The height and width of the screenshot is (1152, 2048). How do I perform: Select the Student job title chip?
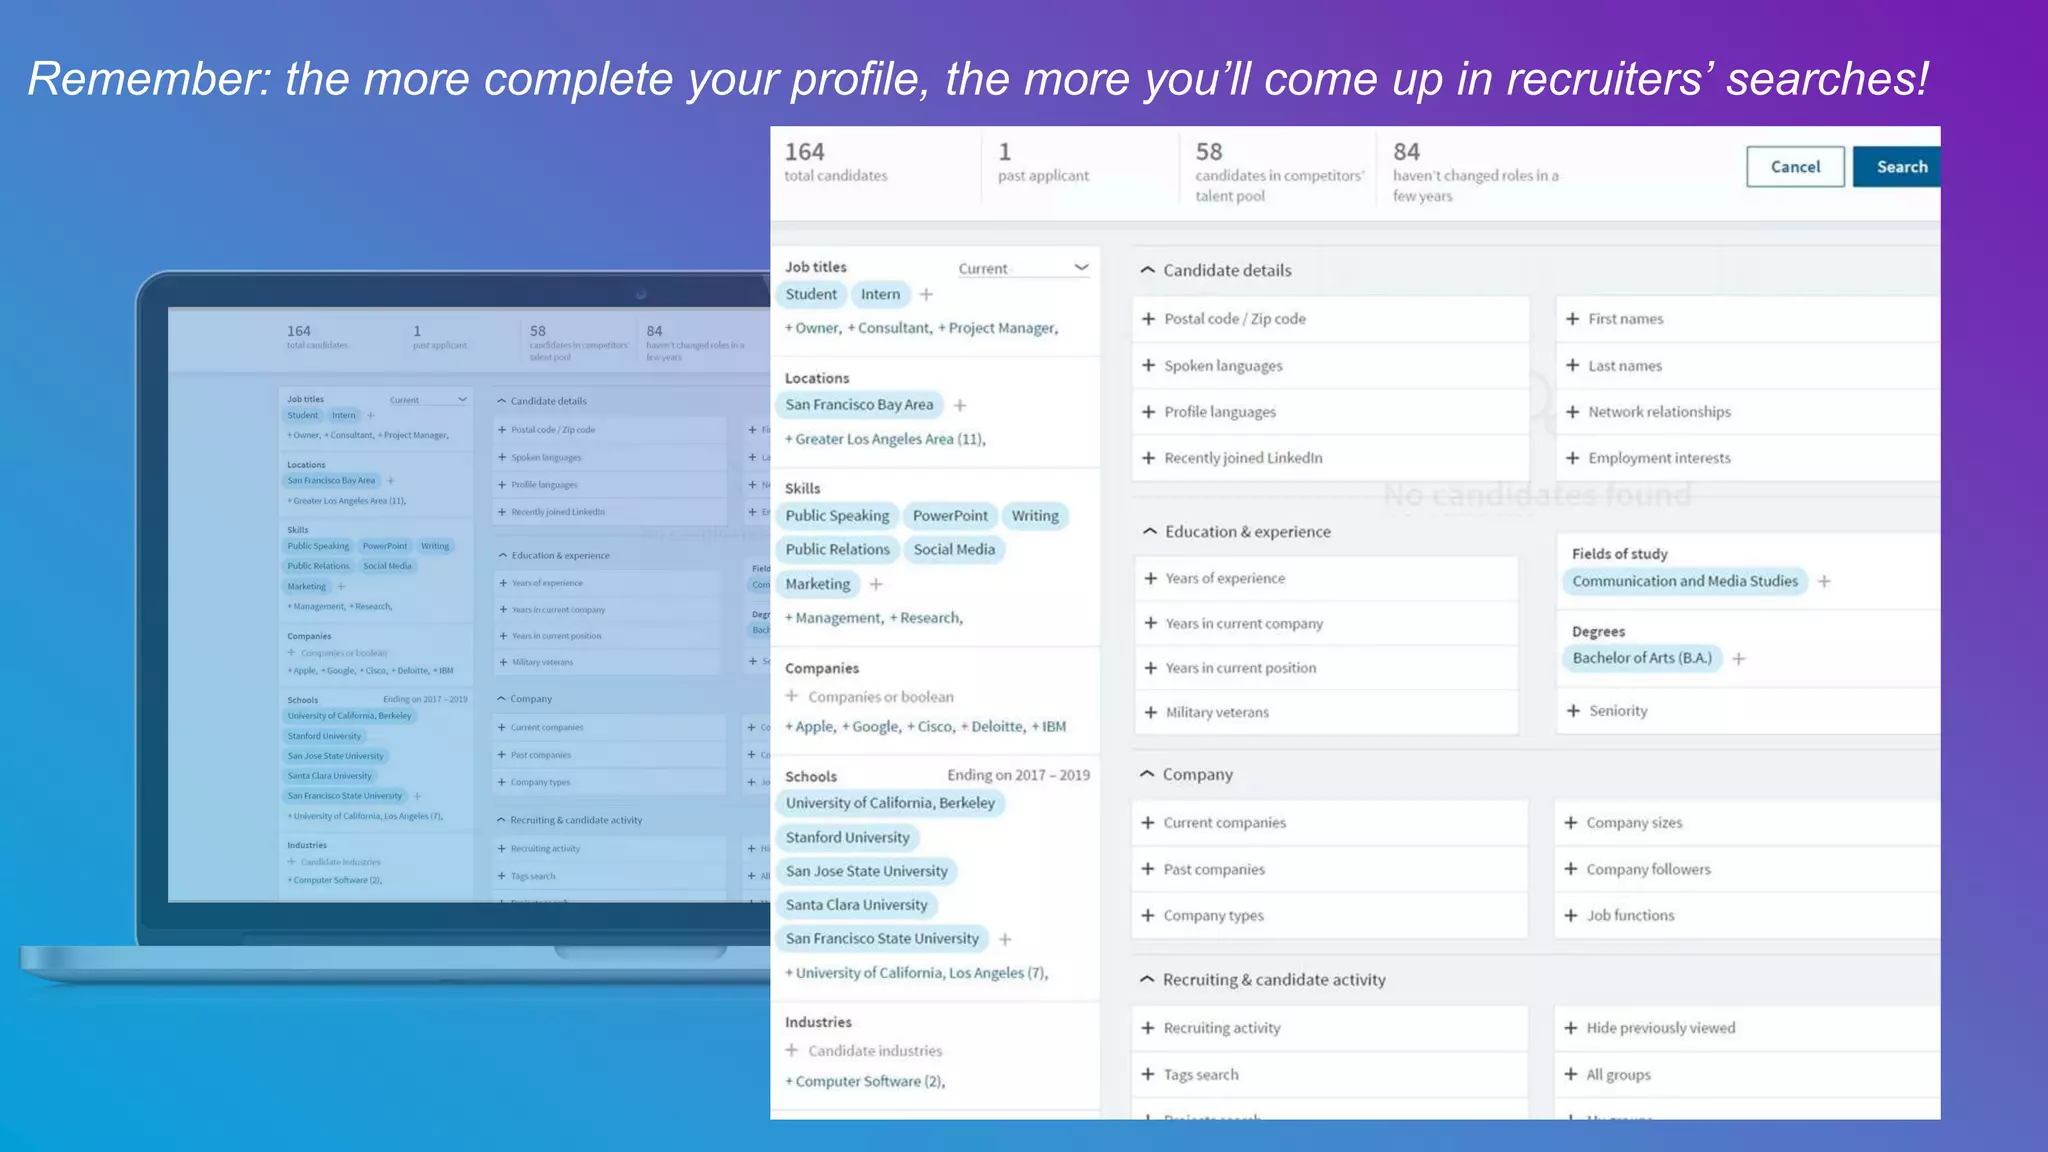811,294
